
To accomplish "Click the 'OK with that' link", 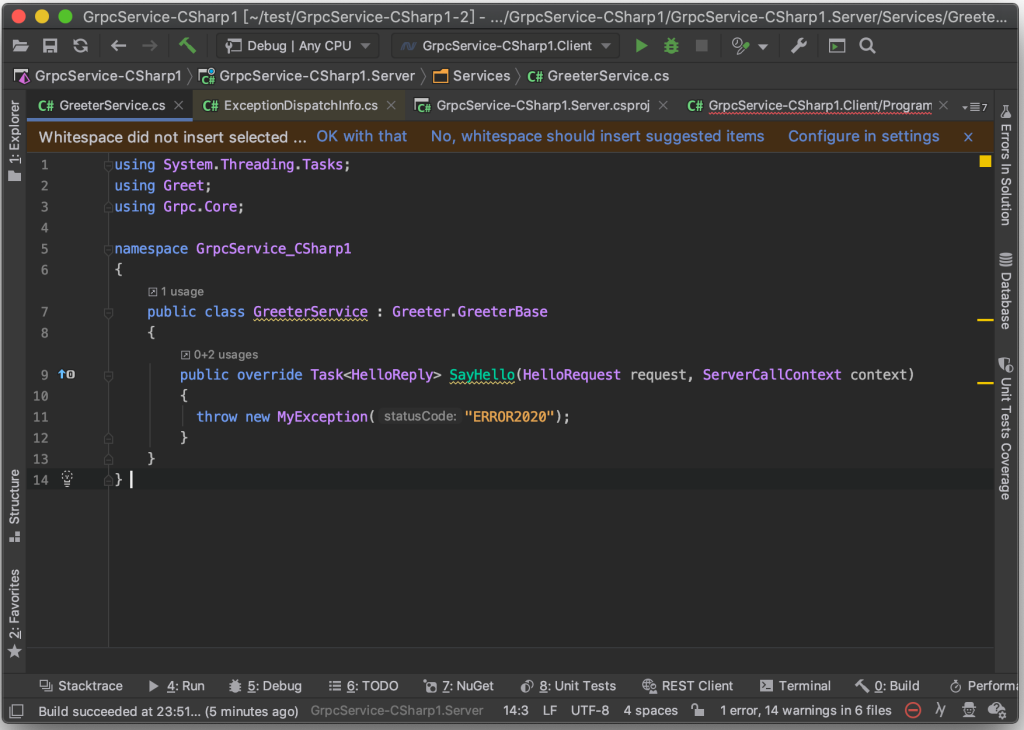I will tap(362, 136).
